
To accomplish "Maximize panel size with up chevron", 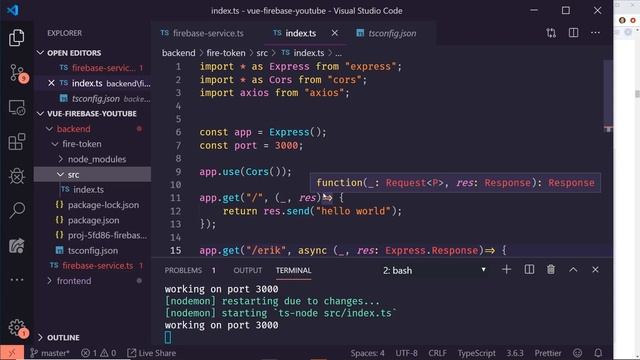I will (573, 270).
